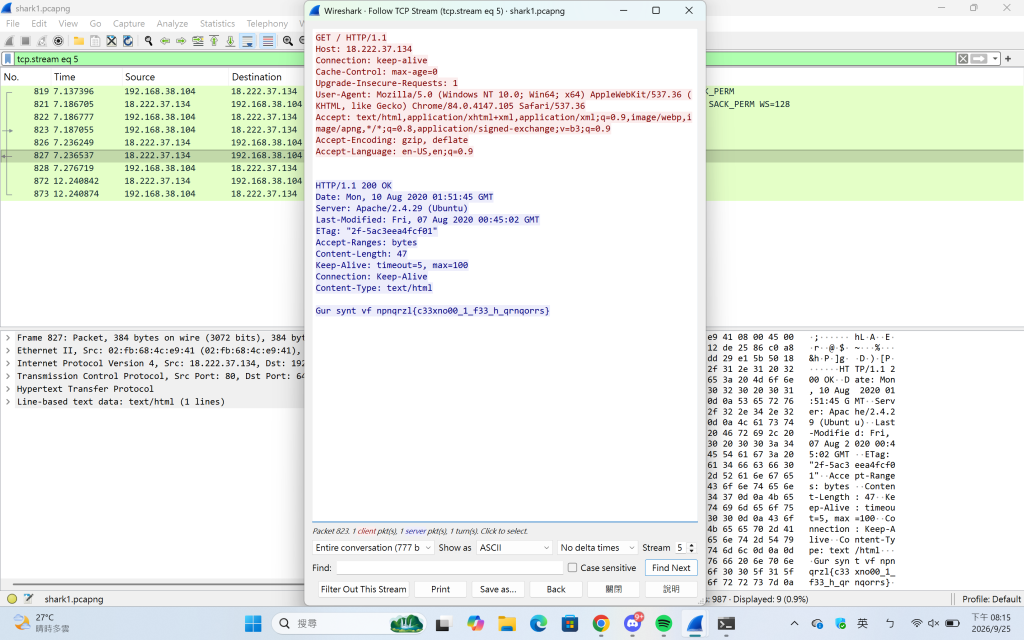
Task: Click the Find text field
Action: tap(449, 568)
